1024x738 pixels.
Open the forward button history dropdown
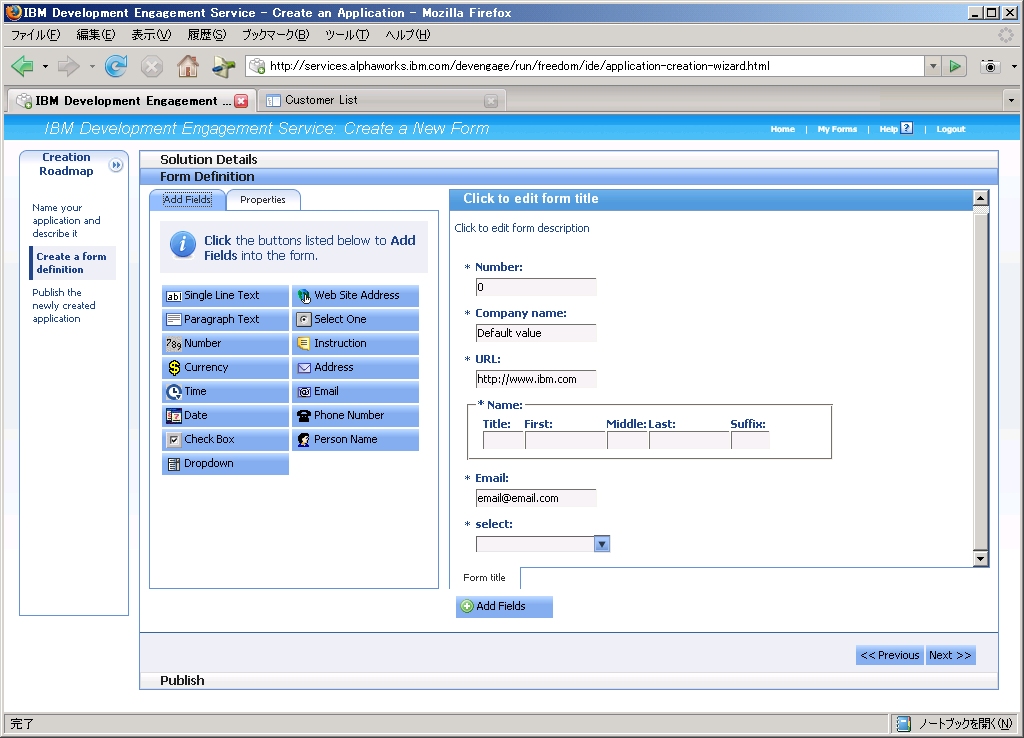pos(92,66)
